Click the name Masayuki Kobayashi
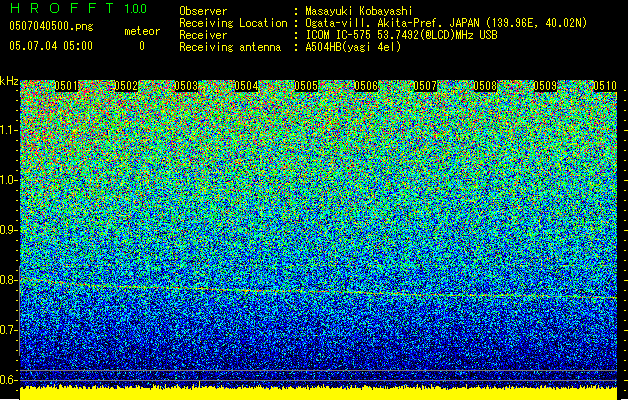Screen dimensions: 629x400 click(359, 11)
